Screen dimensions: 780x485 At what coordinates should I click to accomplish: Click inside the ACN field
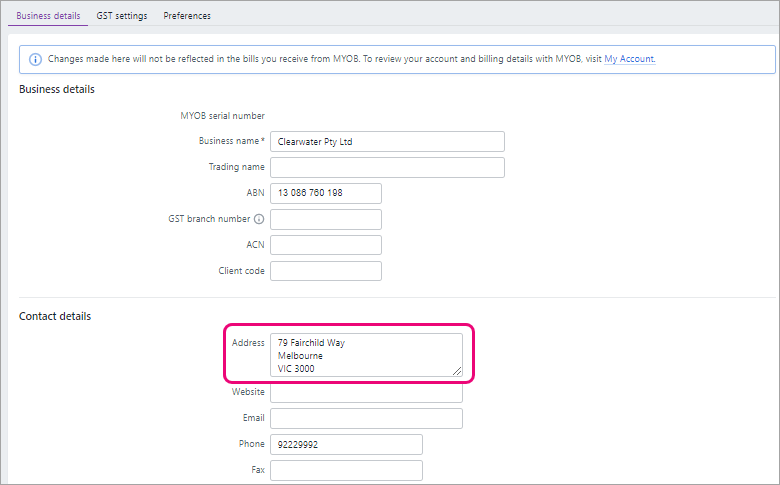pyautogui.click(x=326, y=245)
